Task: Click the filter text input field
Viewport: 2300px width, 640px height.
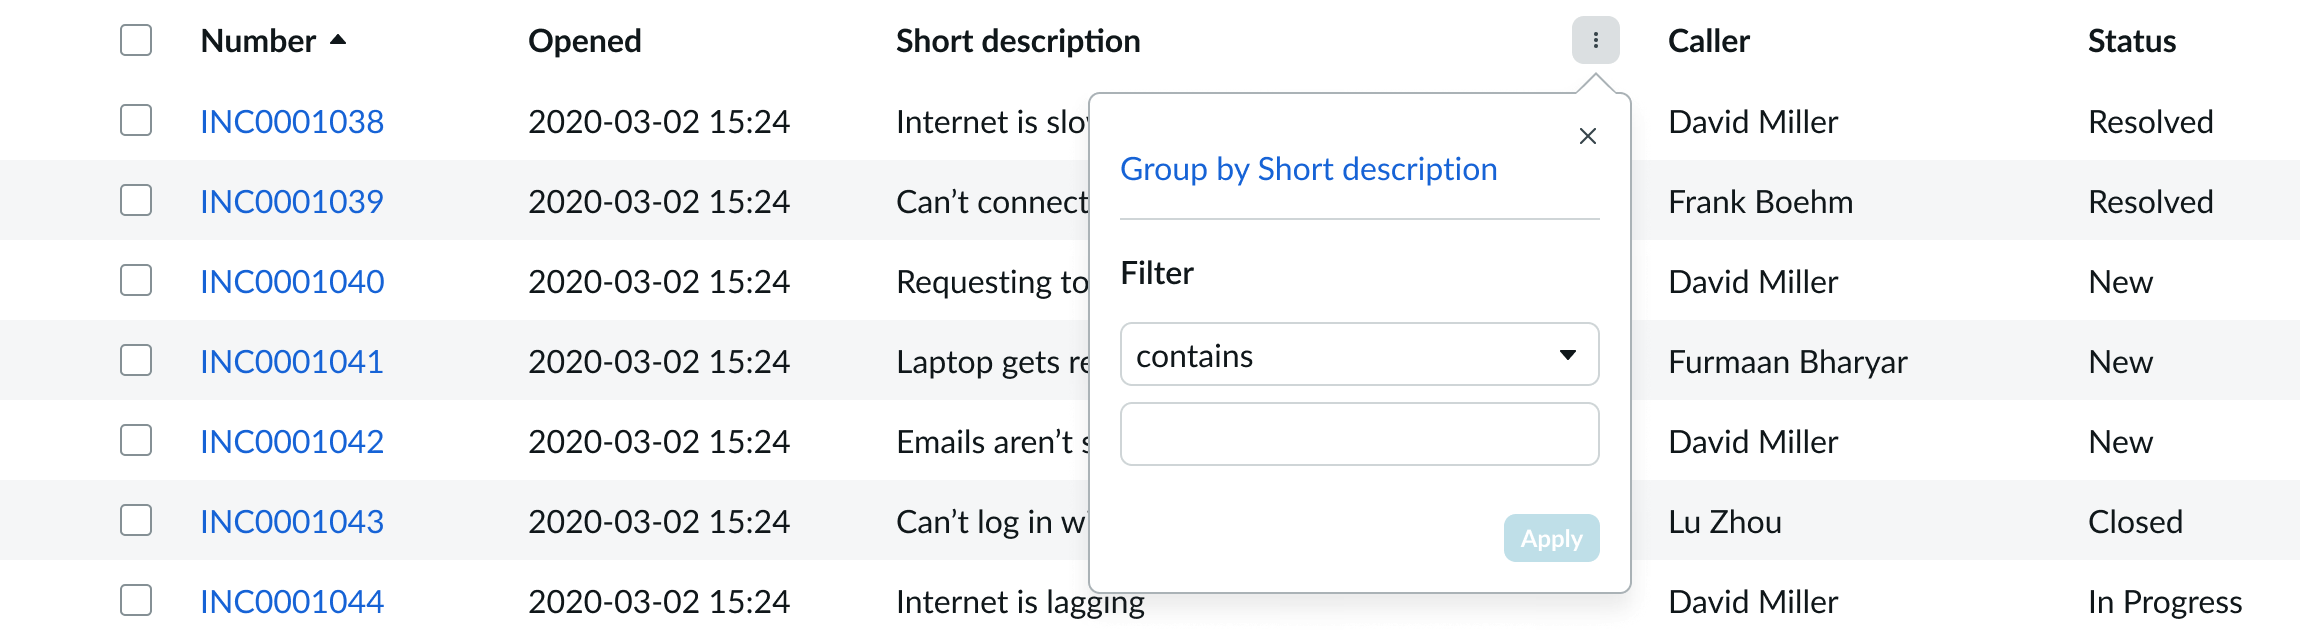Action: (1358, 433)
